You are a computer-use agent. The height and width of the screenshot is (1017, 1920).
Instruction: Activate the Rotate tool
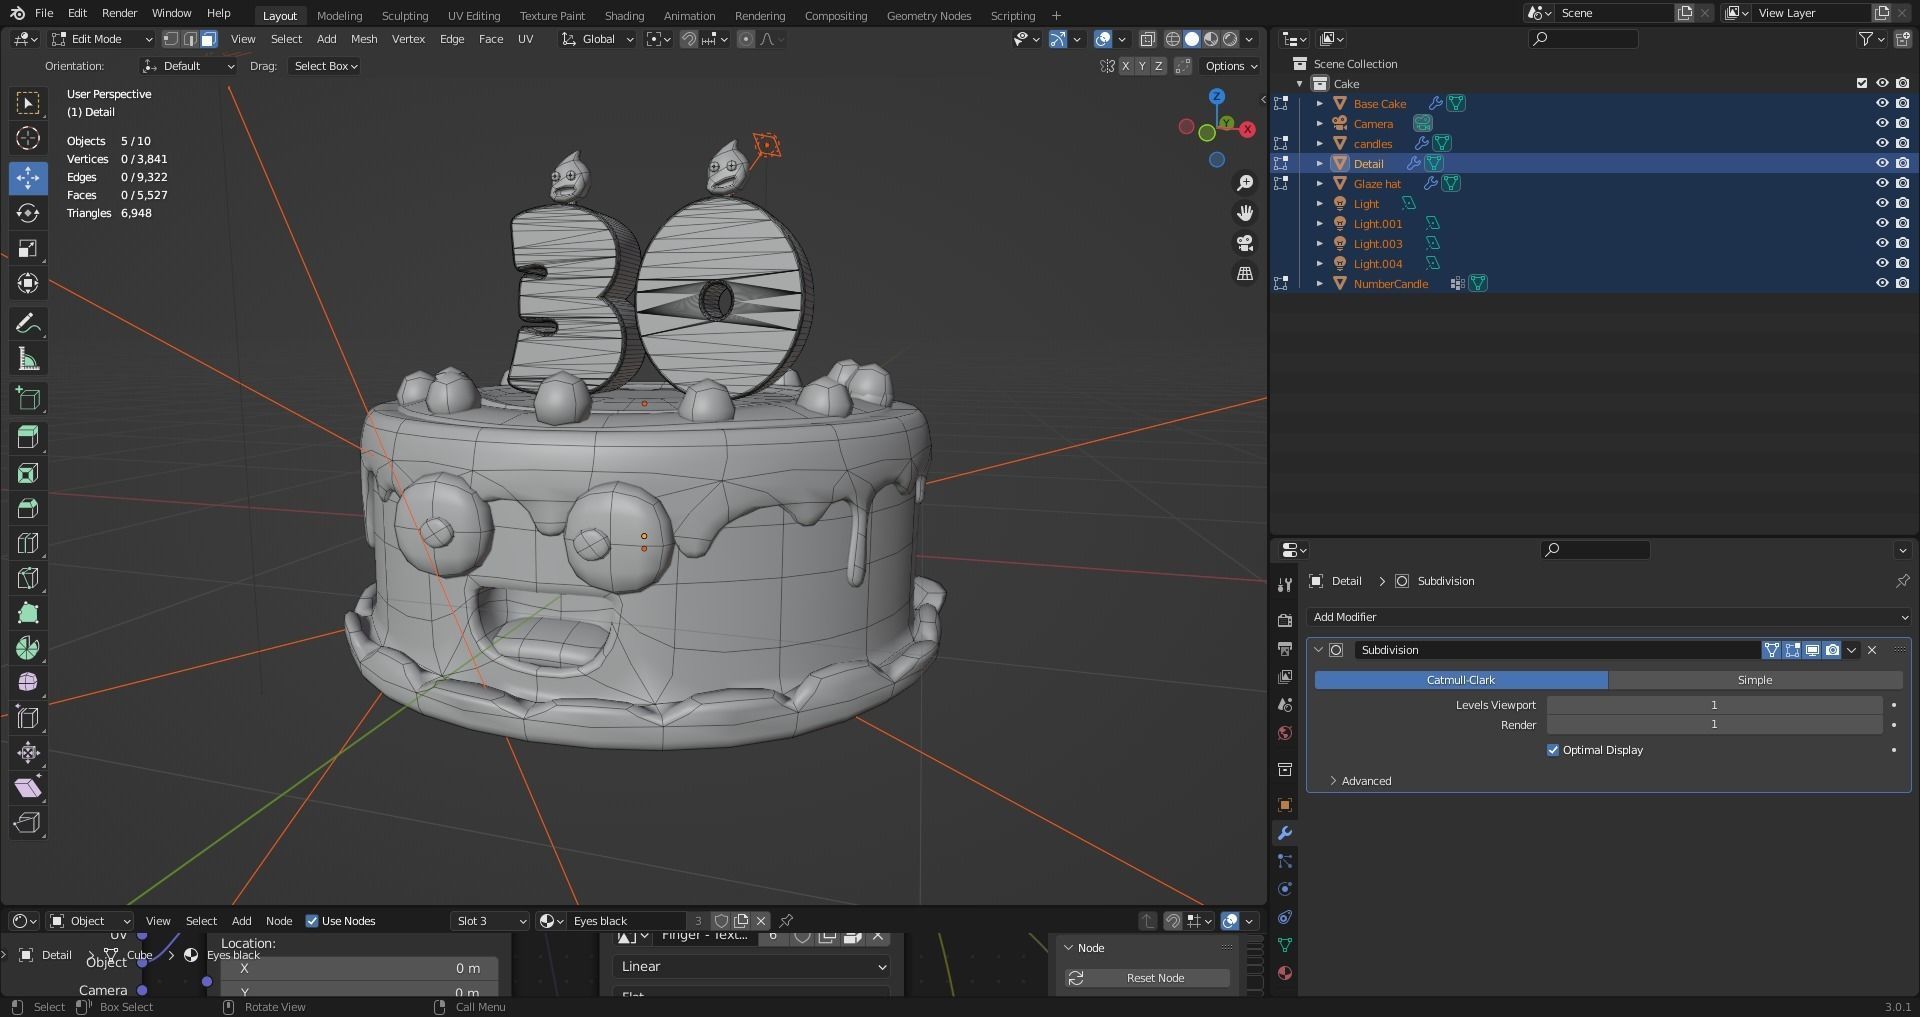[x=28, y=213]
